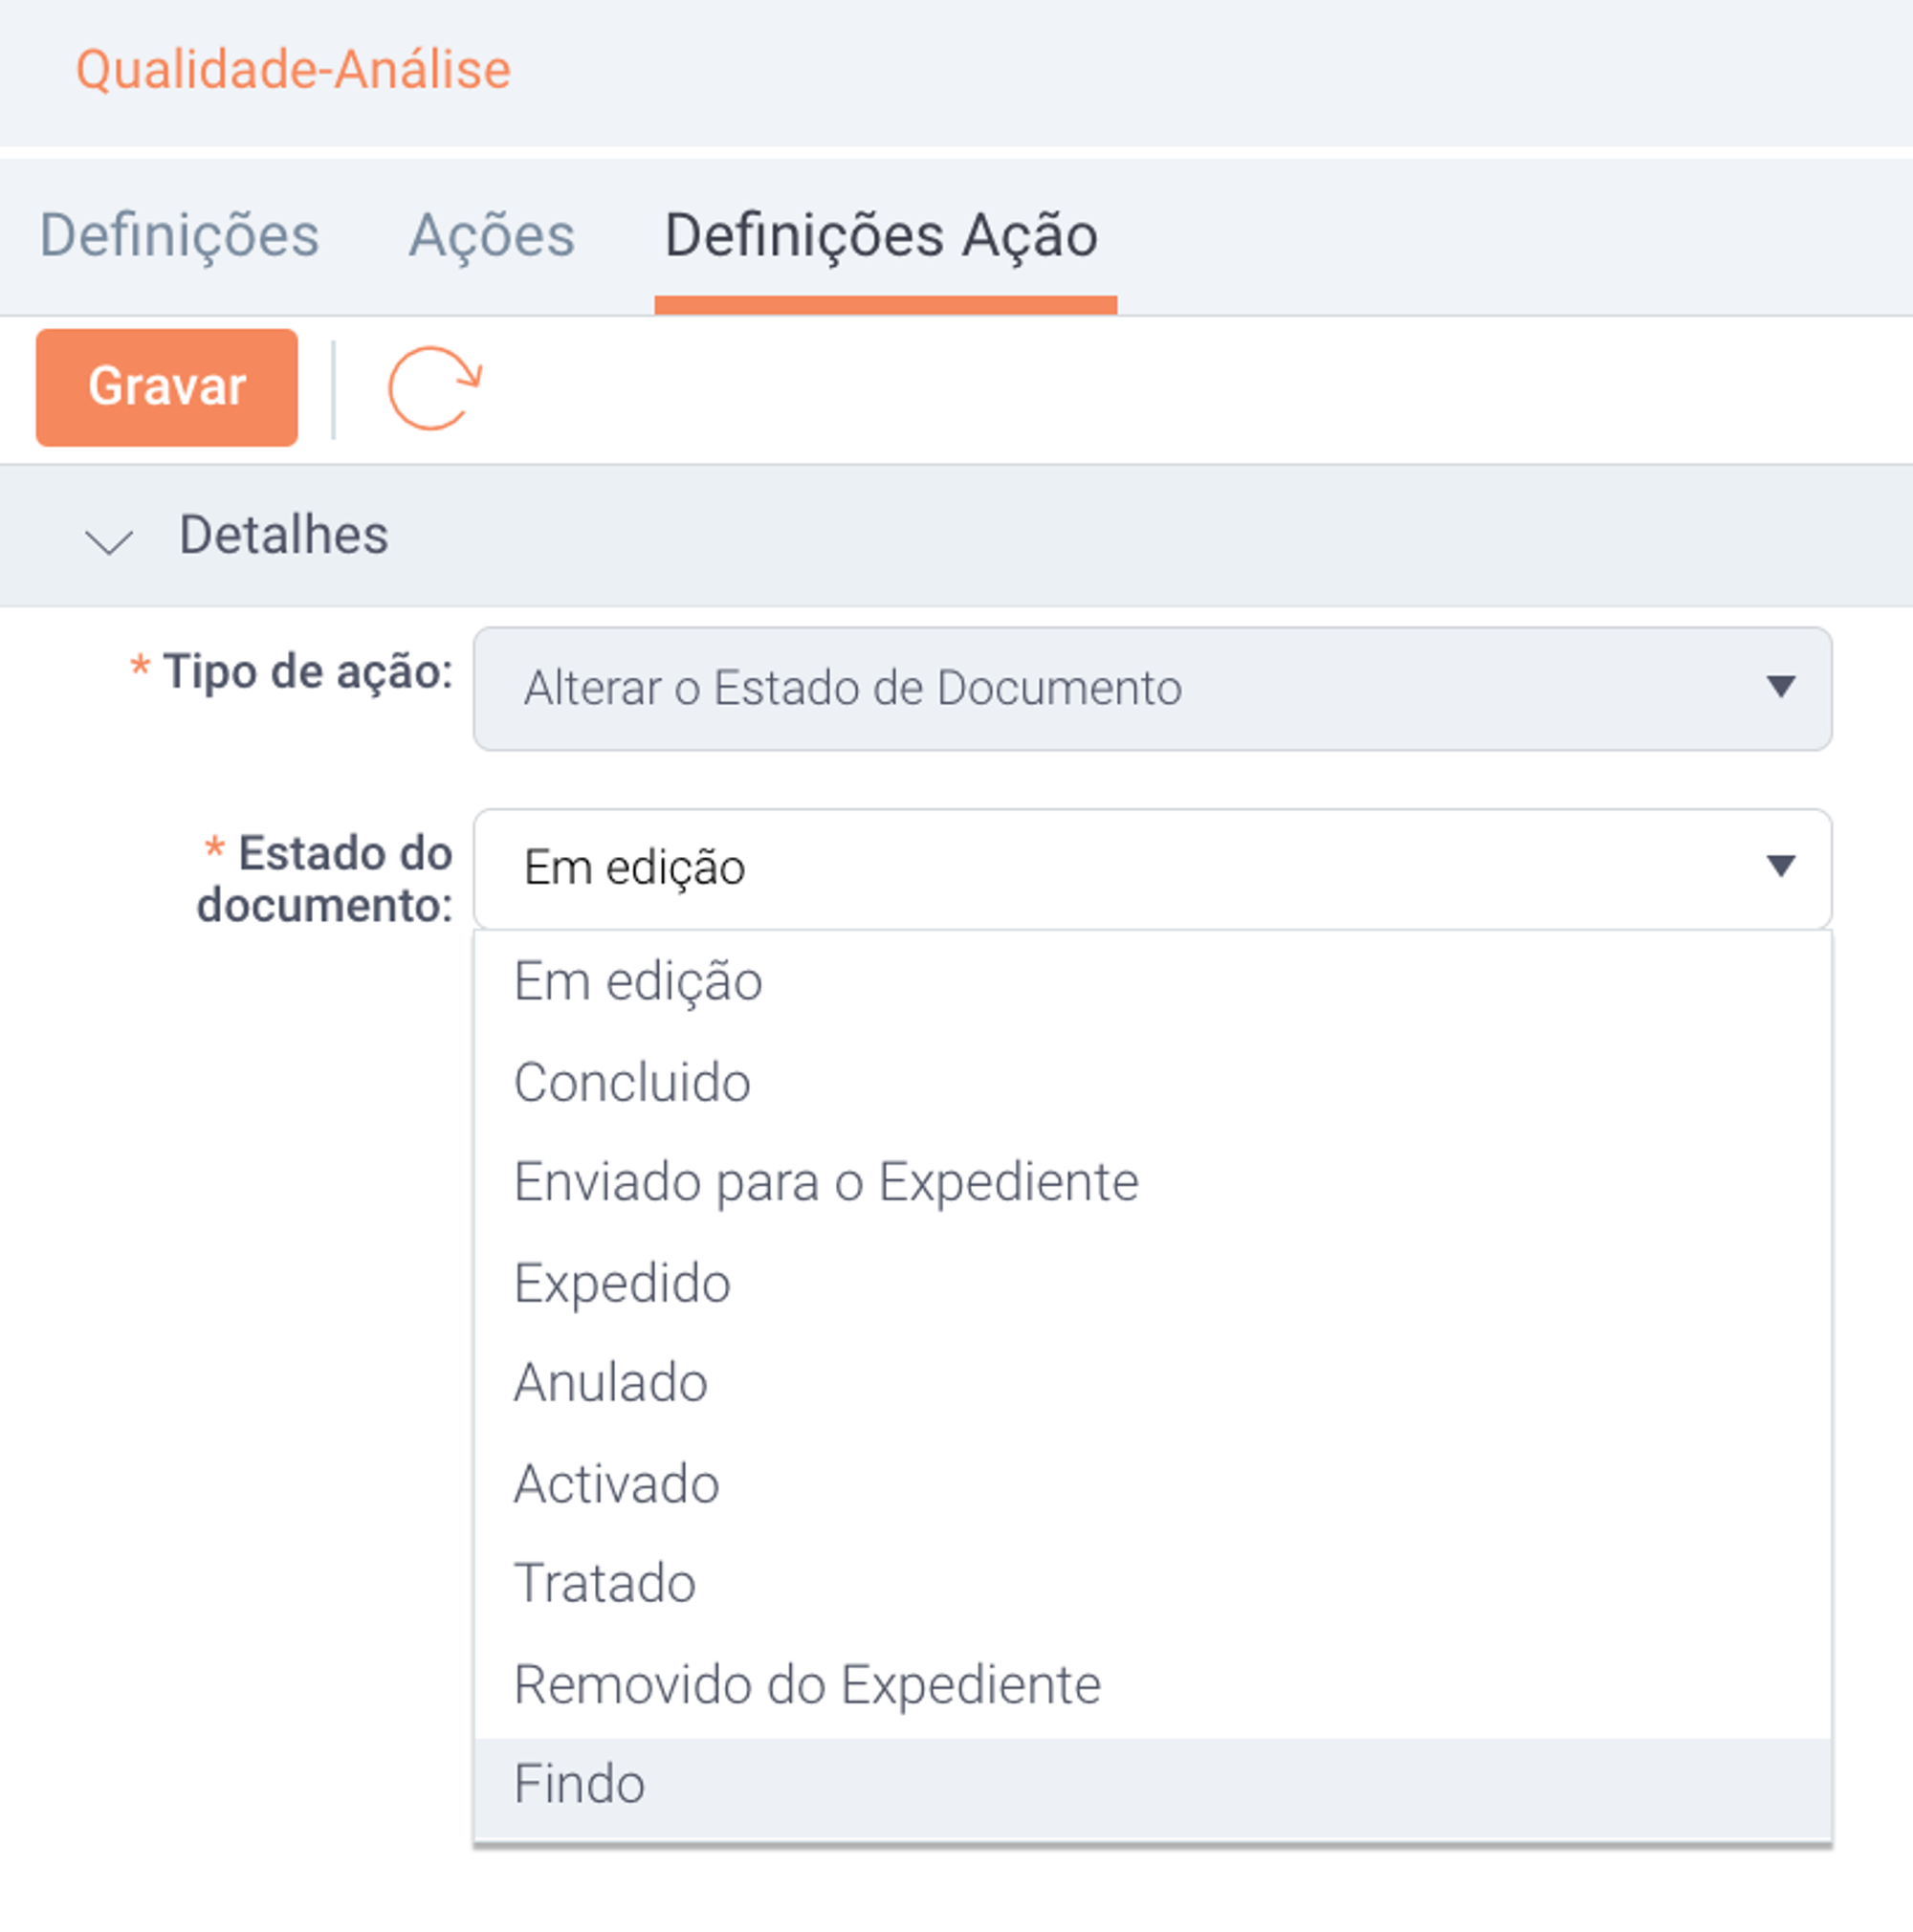
Task: Select the Definições Ação tab
Action: pos(882,236)
